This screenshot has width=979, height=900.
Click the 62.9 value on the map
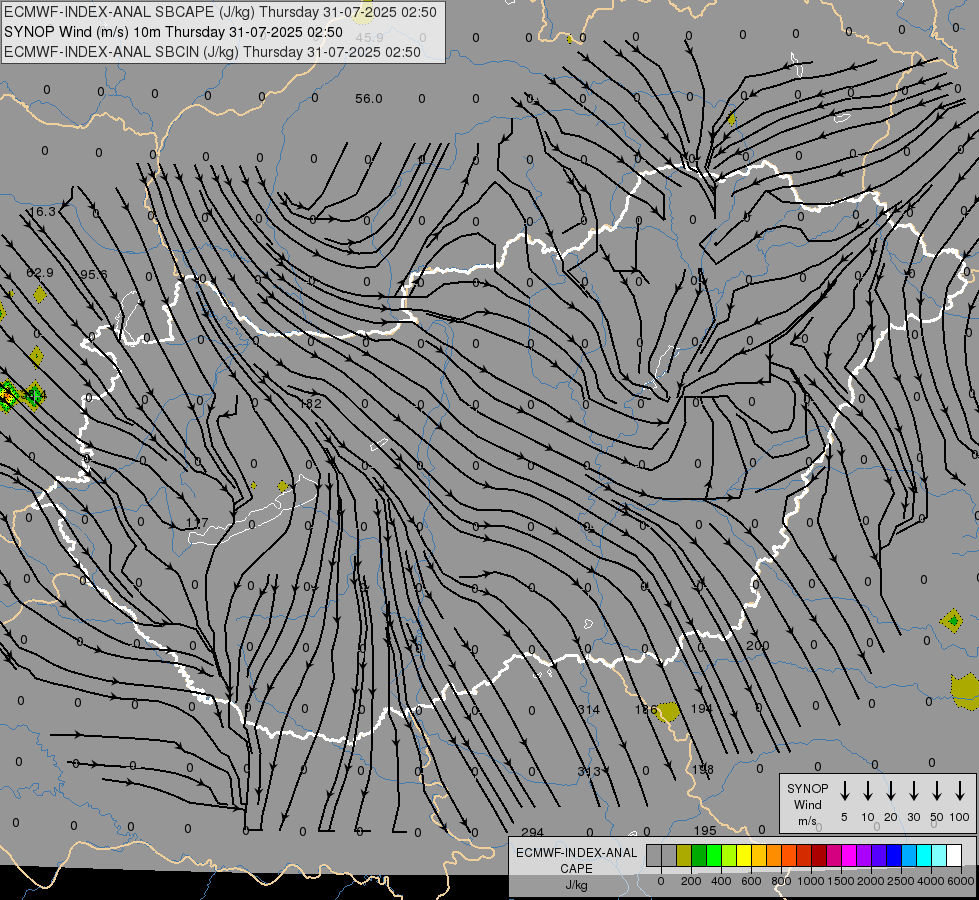point(40,273)
